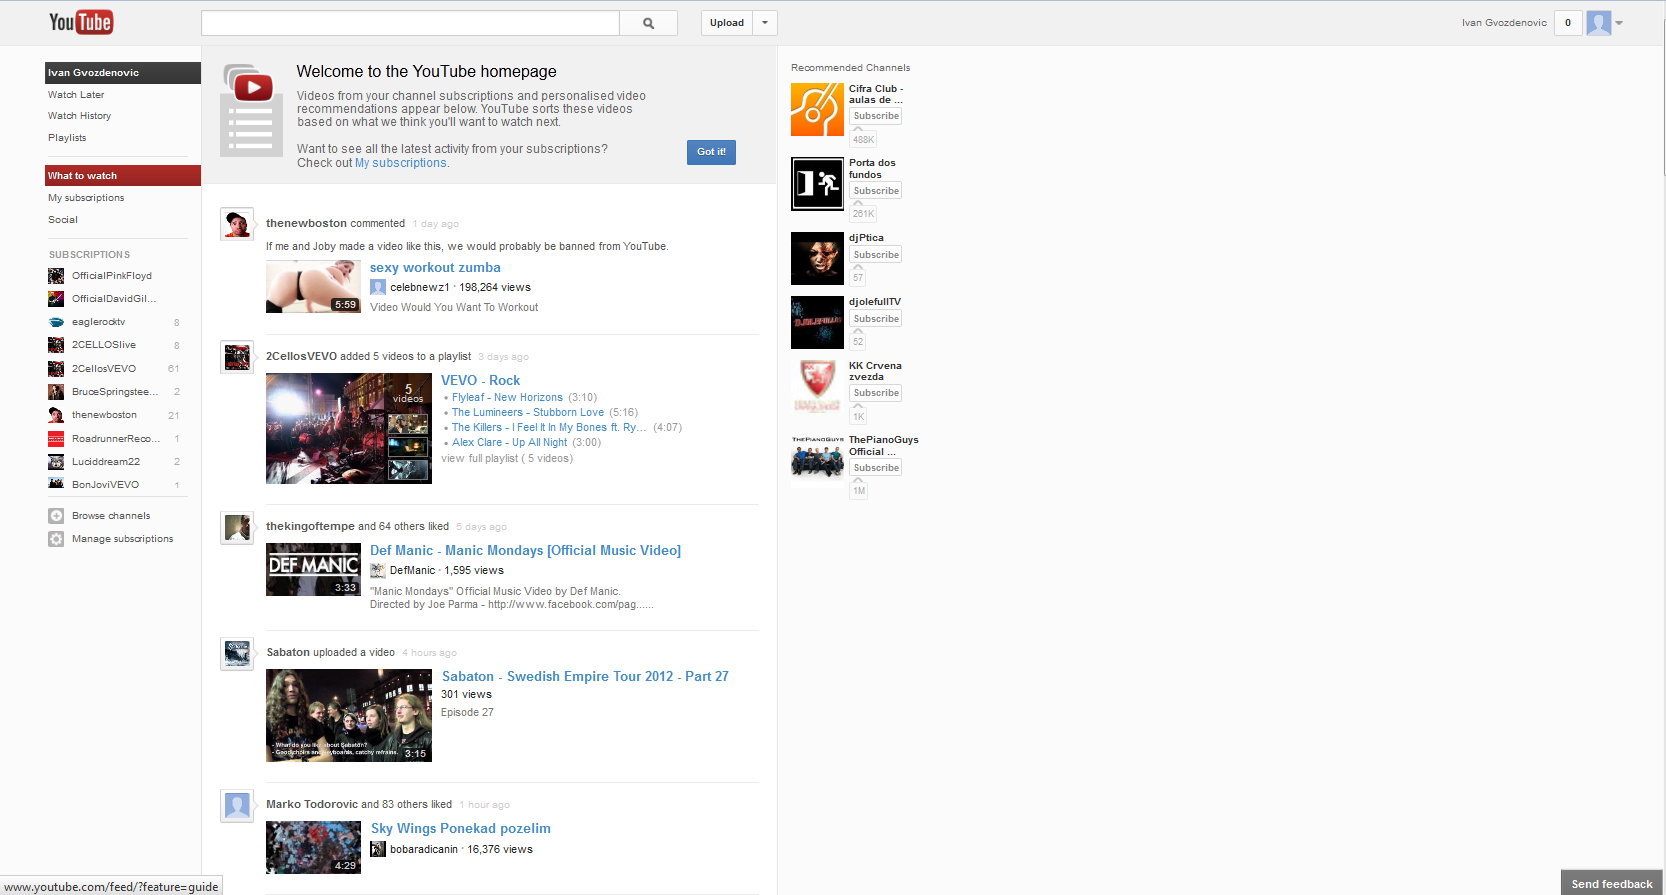
Task: Open Watch Later list
Action: 76,95
